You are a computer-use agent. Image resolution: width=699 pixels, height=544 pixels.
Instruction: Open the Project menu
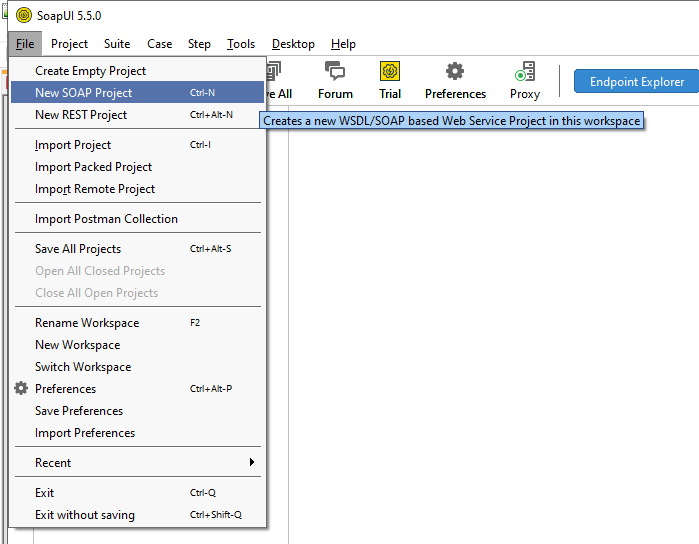69,44
